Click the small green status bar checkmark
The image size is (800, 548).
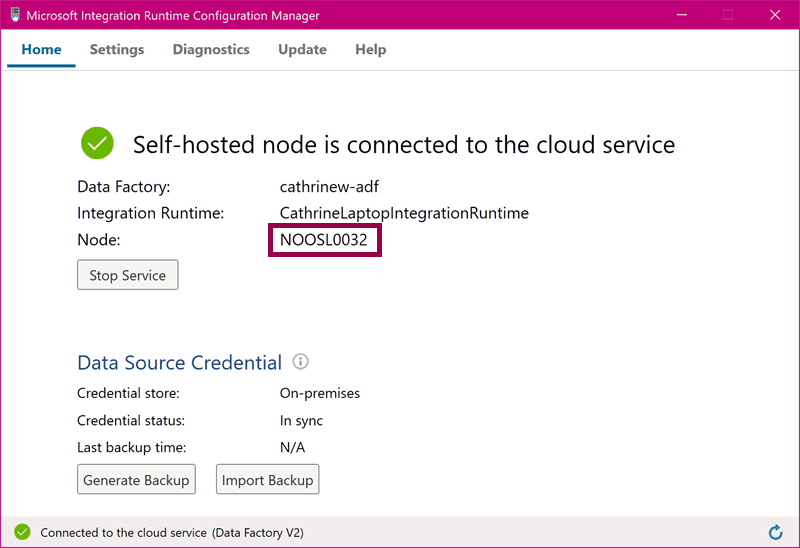22,533
